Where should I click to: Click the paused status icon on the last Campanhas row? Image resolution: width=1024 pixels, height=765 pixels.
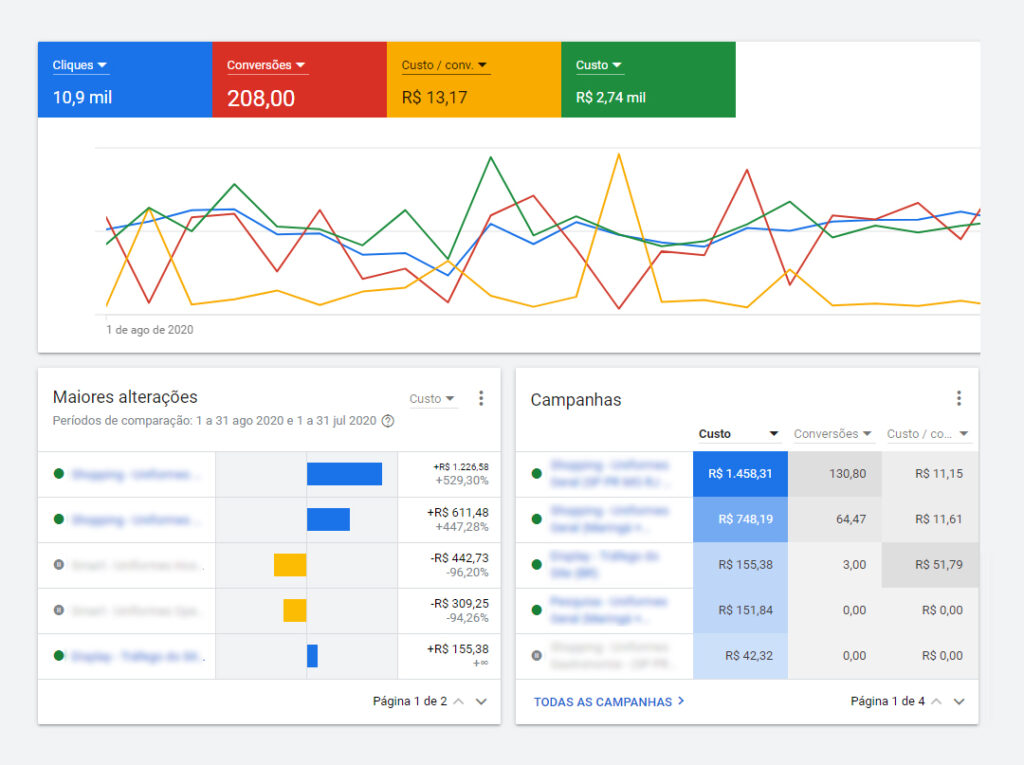coord(536,656)
